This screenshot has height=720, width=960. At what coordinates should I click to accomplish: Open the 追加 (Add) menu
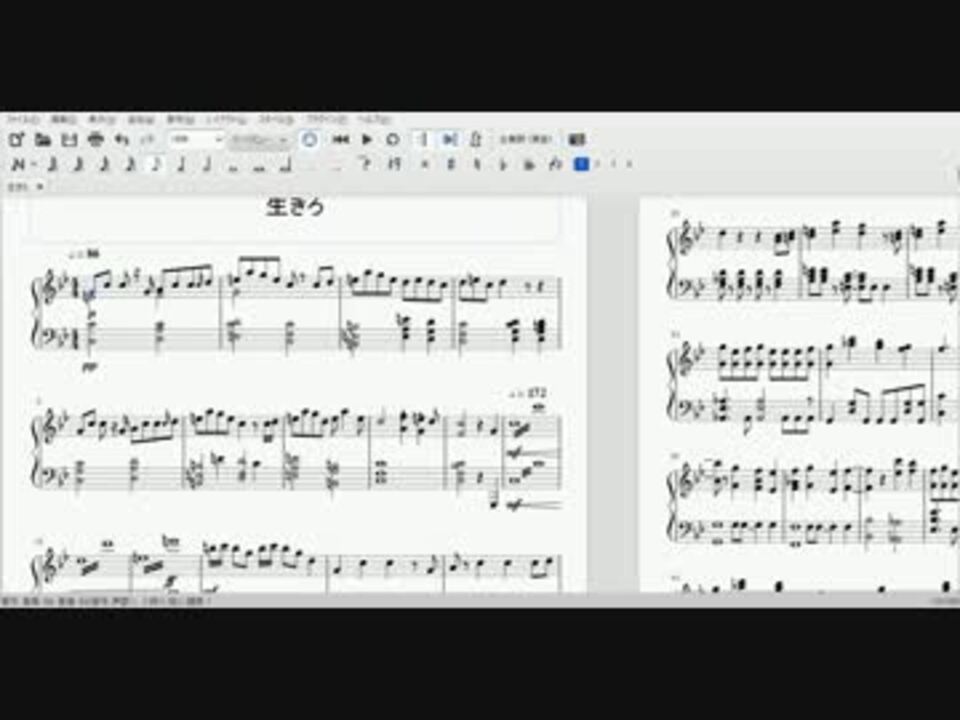pyautogui.click(x=141, y=119)
